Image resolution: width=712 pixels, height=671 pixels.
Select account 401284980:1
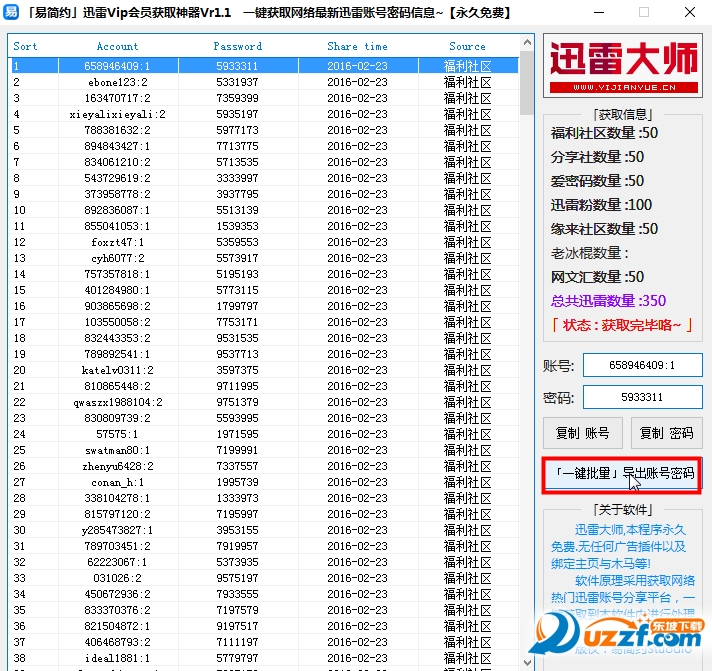click(x=117, y=290)
